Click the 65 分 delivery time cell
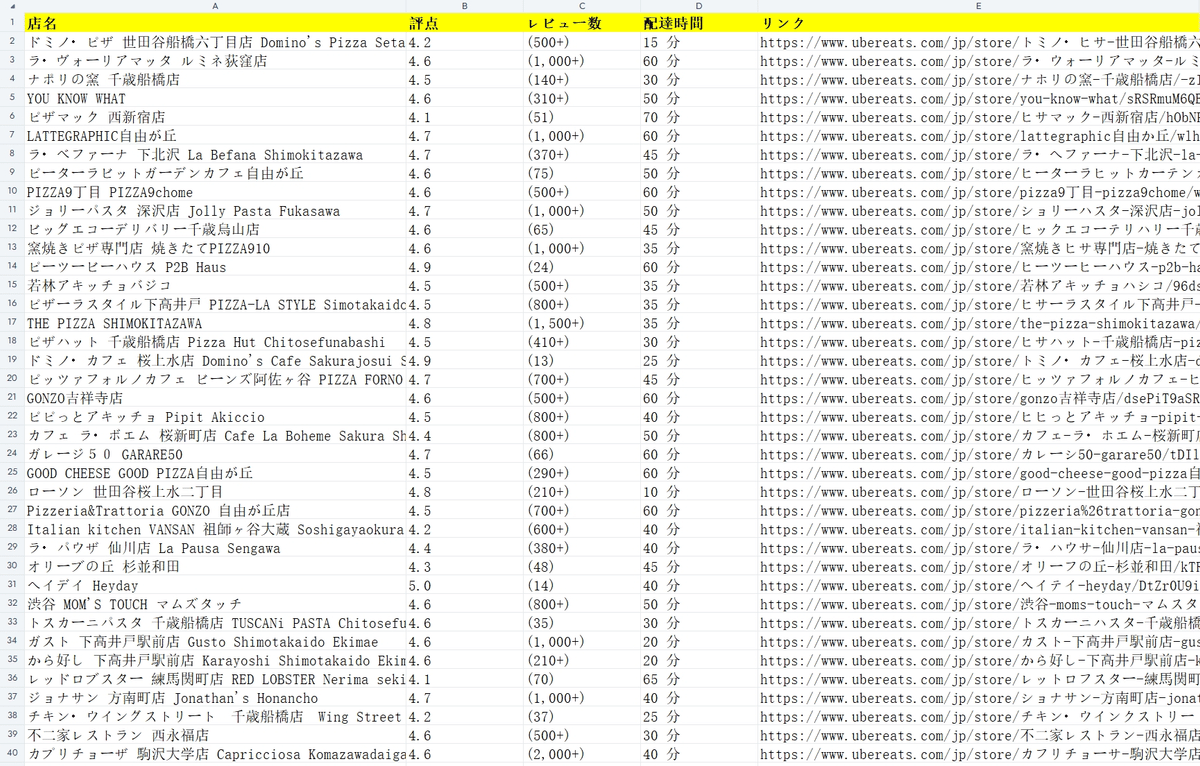 click(x=699, y=679)
